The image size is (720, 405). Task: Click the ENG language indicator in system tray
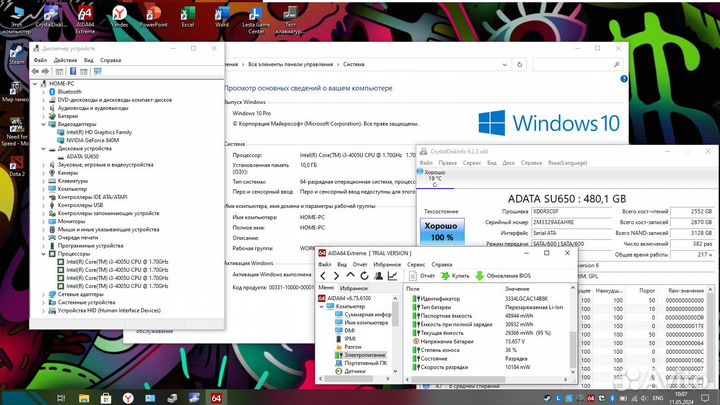click(658, 398)
